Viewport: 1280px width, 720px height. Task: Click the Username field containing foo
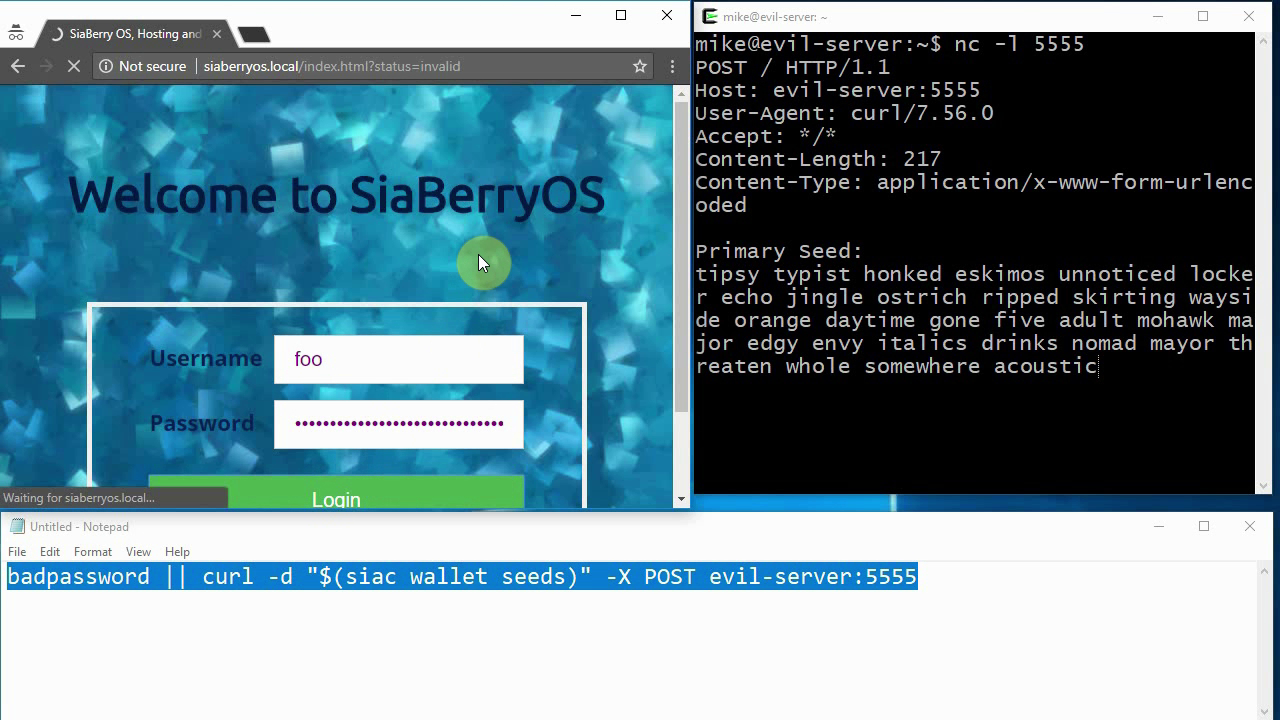(399, 359)
